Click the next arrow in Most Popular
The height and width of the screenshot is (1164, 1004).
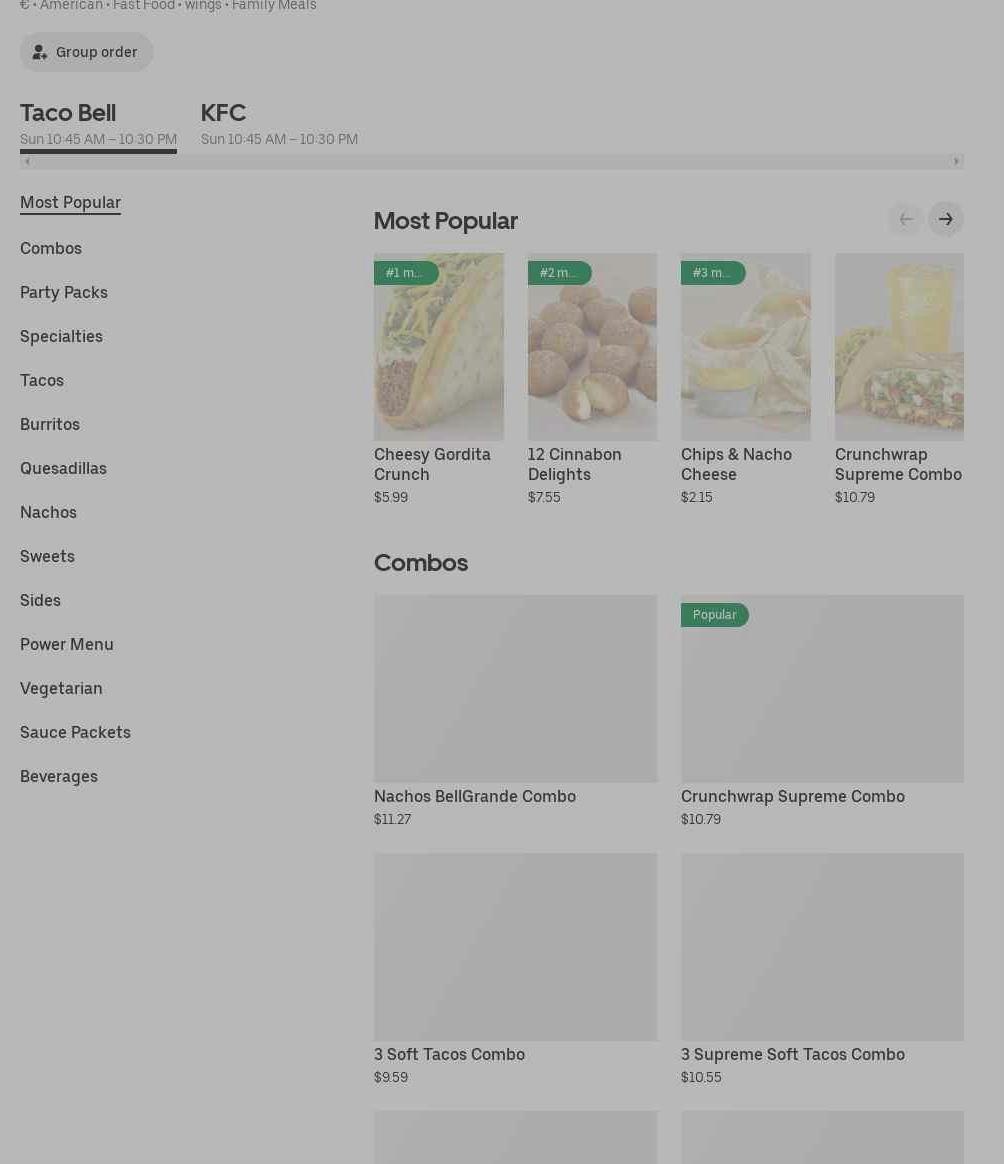click(945, 219)
